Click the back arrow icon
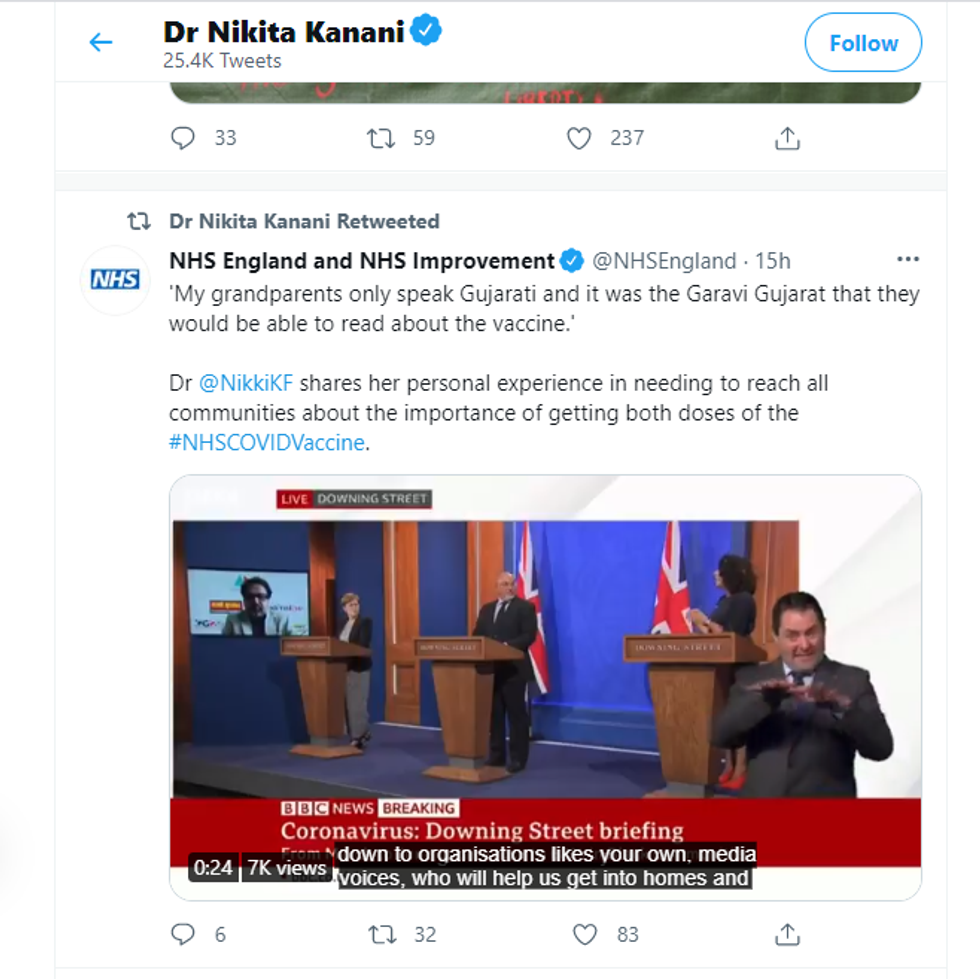Image resolution: width=980 pixels, height=979 pixels. [x=101, y=43]
